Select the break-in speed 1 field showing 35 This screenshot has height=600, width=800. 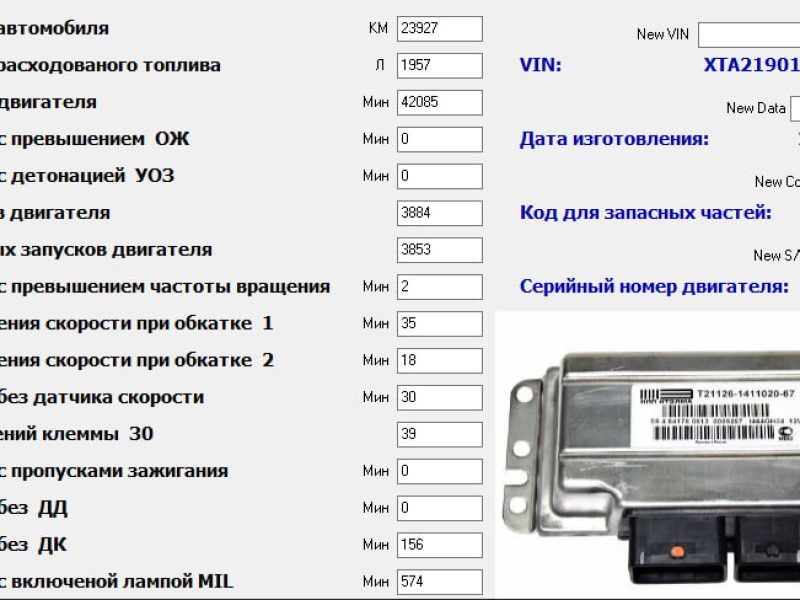click(439, 324)
